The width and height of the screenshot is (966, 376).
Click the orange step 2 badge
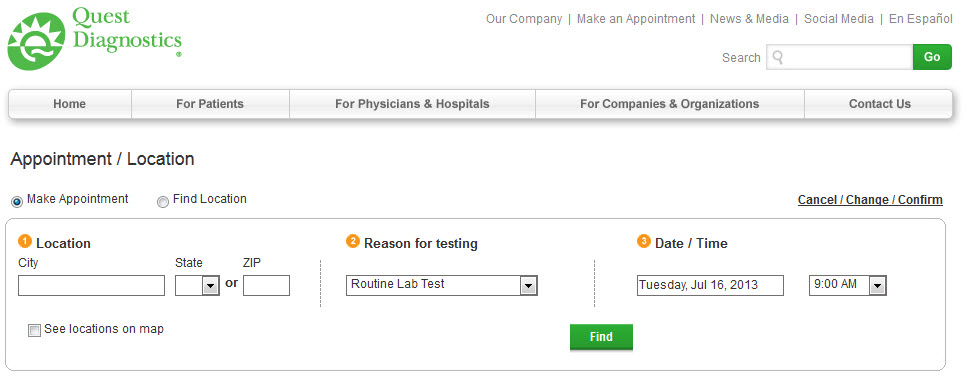(x=353, y=242)
